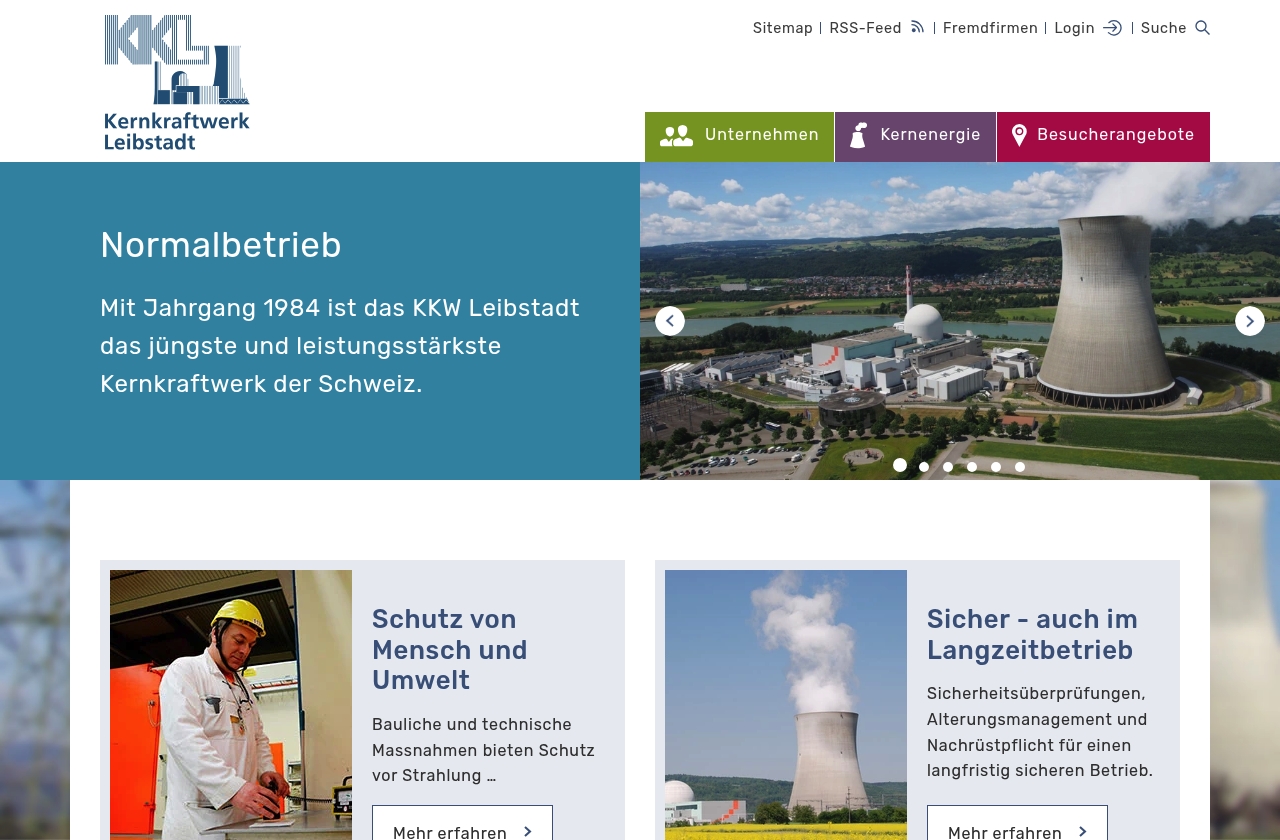The image size is (1280, 840).
Task: Select the third carousel dot
Action: pos(948,467)
